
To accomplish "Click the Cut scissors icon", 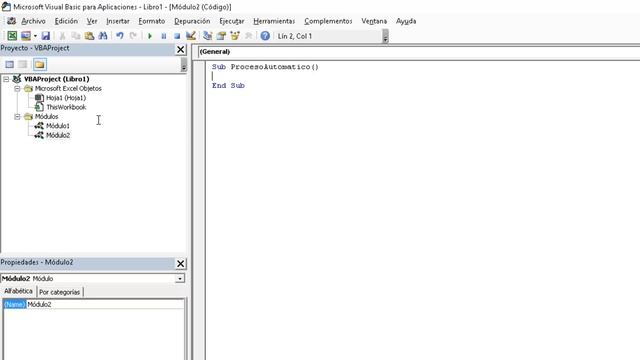I will tap(62, 36).
